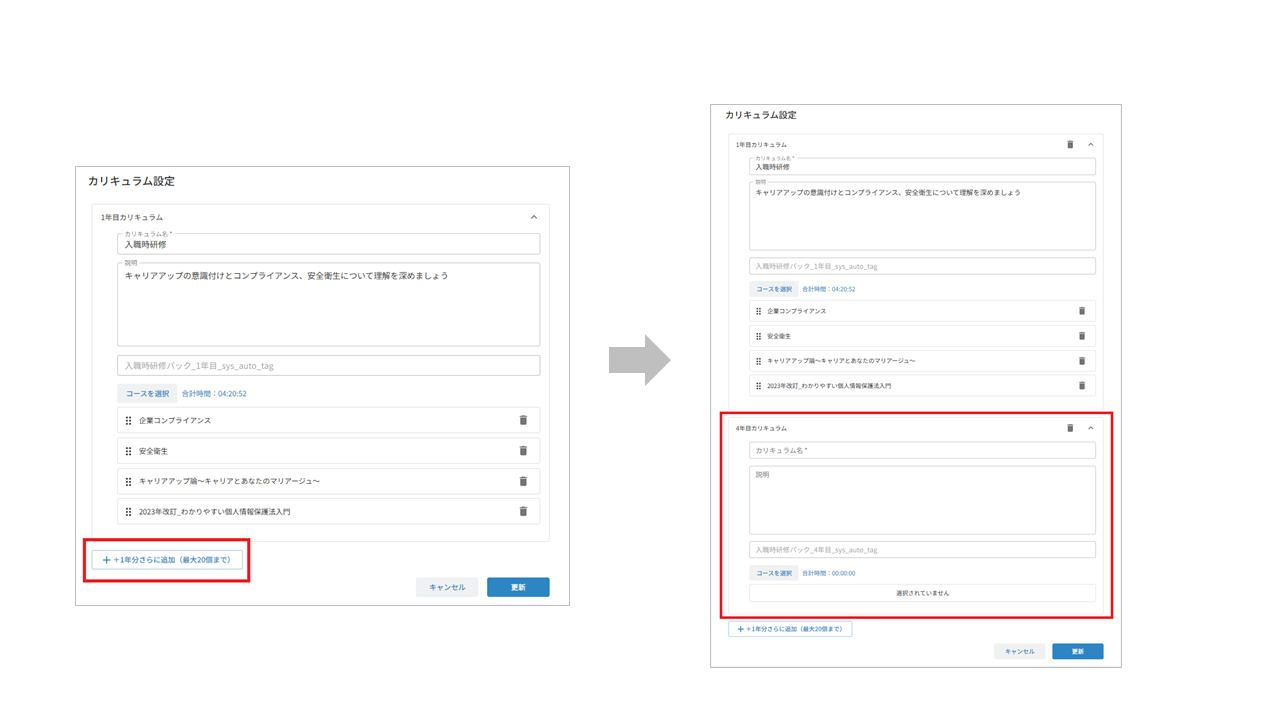
Task: Click コースを選択 in the 4年目 section
Action: click(x=773, y=573)
